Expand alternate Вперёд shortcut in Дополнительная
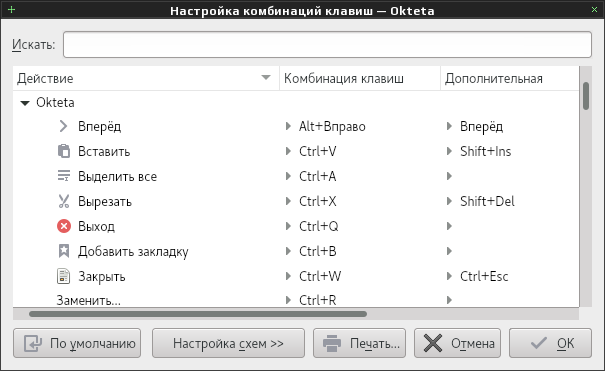The image size is (605, 371). point(449,126)
